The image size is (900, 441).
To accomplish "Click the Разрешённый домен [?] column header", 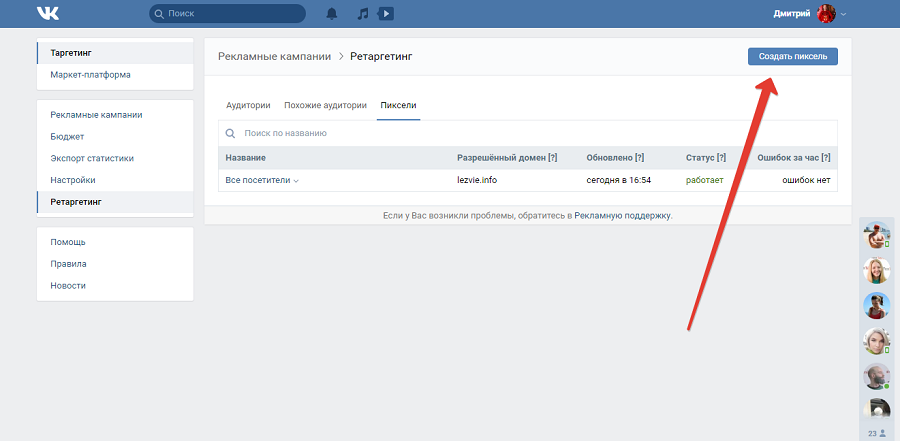I will pyautogui.click(x=507, y=158).
